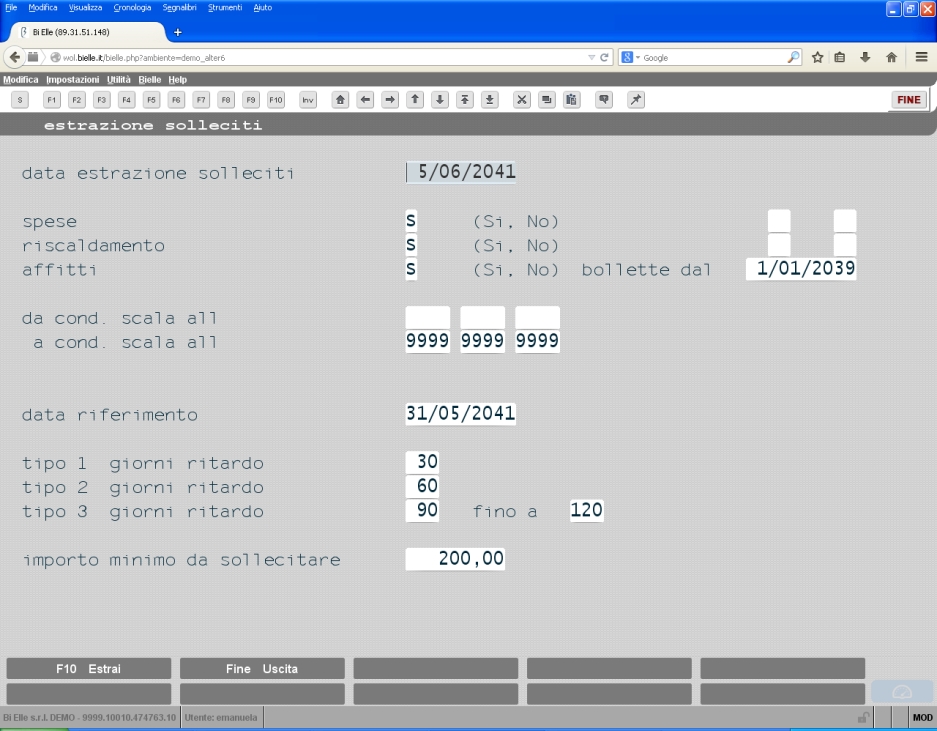This screenshot has width=937, height=731.
Task: Click the scissors cut icon
Action: coord(522,100)
